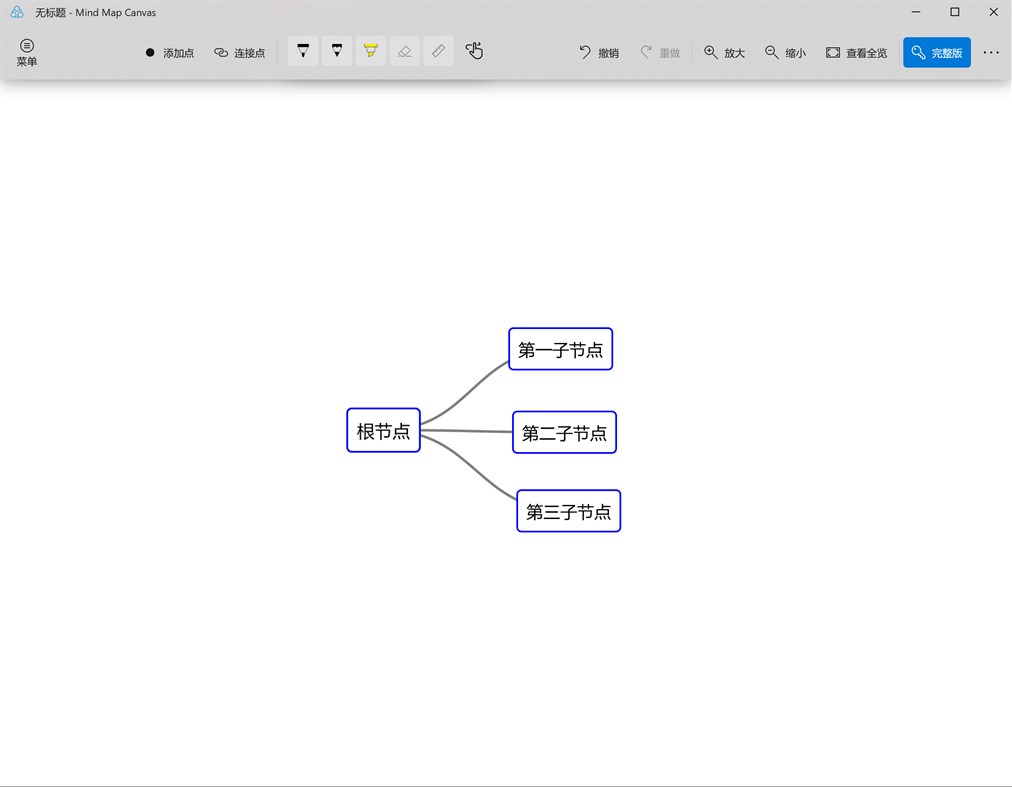Select the 根节点 root node

pos(383,430)
